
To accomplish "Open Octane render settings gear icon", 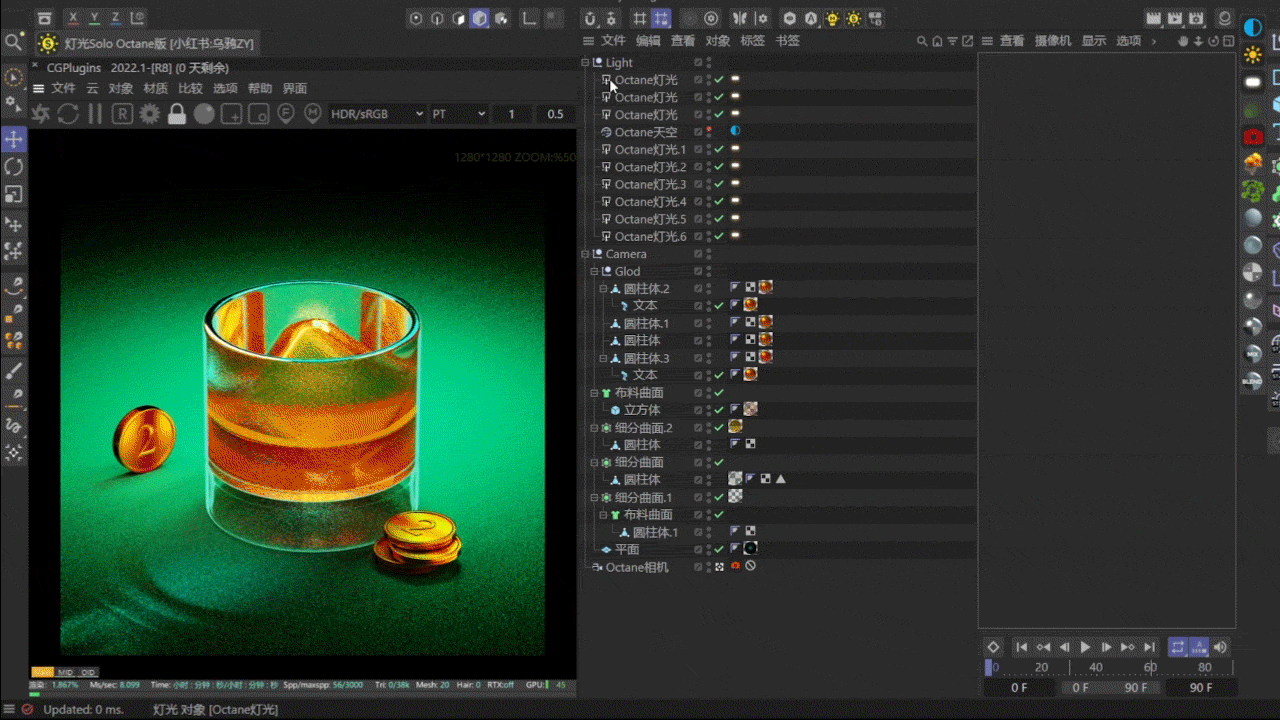I will pyautogui.click(x=149, y=114).
